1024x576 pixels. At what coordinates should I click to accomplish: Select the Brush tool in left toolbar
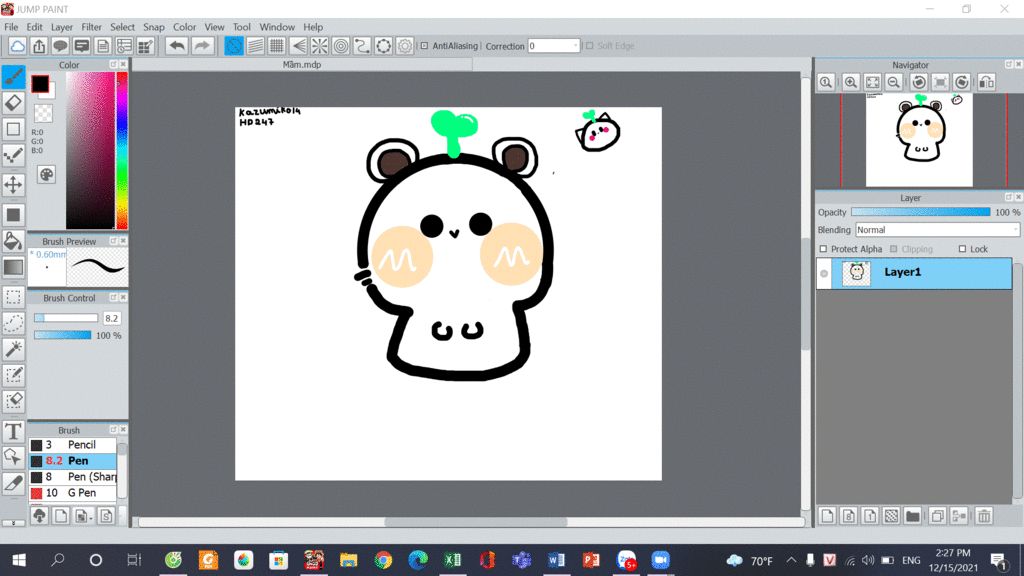[13, 77]
